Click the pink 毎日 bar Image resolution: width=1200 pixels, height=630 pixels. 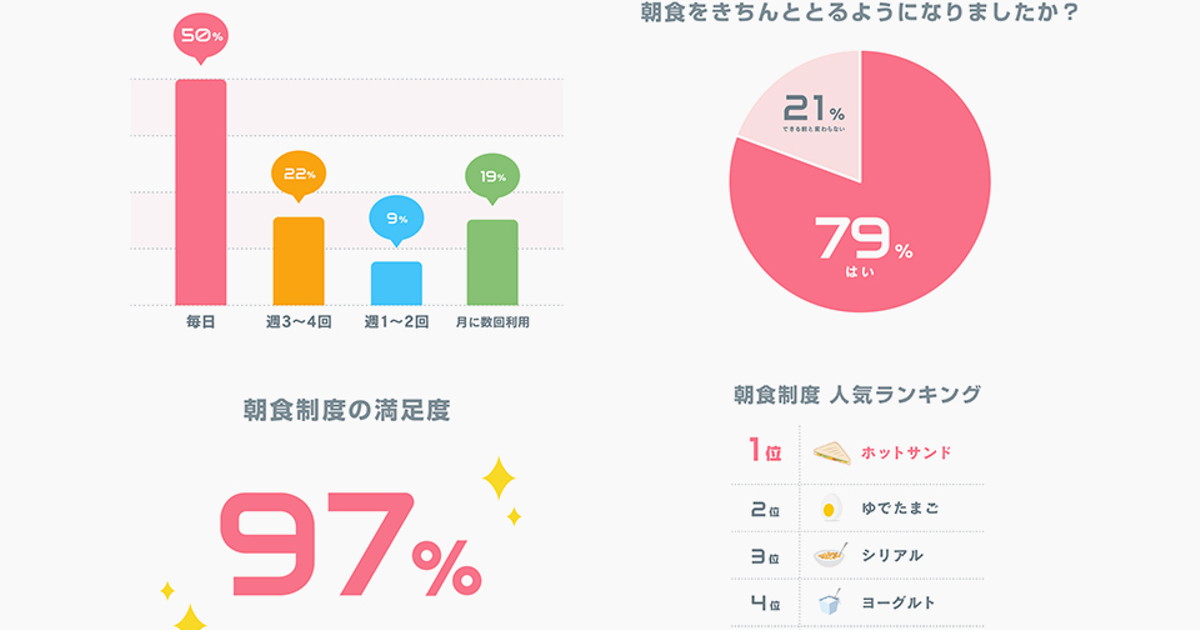pos(201,192)
